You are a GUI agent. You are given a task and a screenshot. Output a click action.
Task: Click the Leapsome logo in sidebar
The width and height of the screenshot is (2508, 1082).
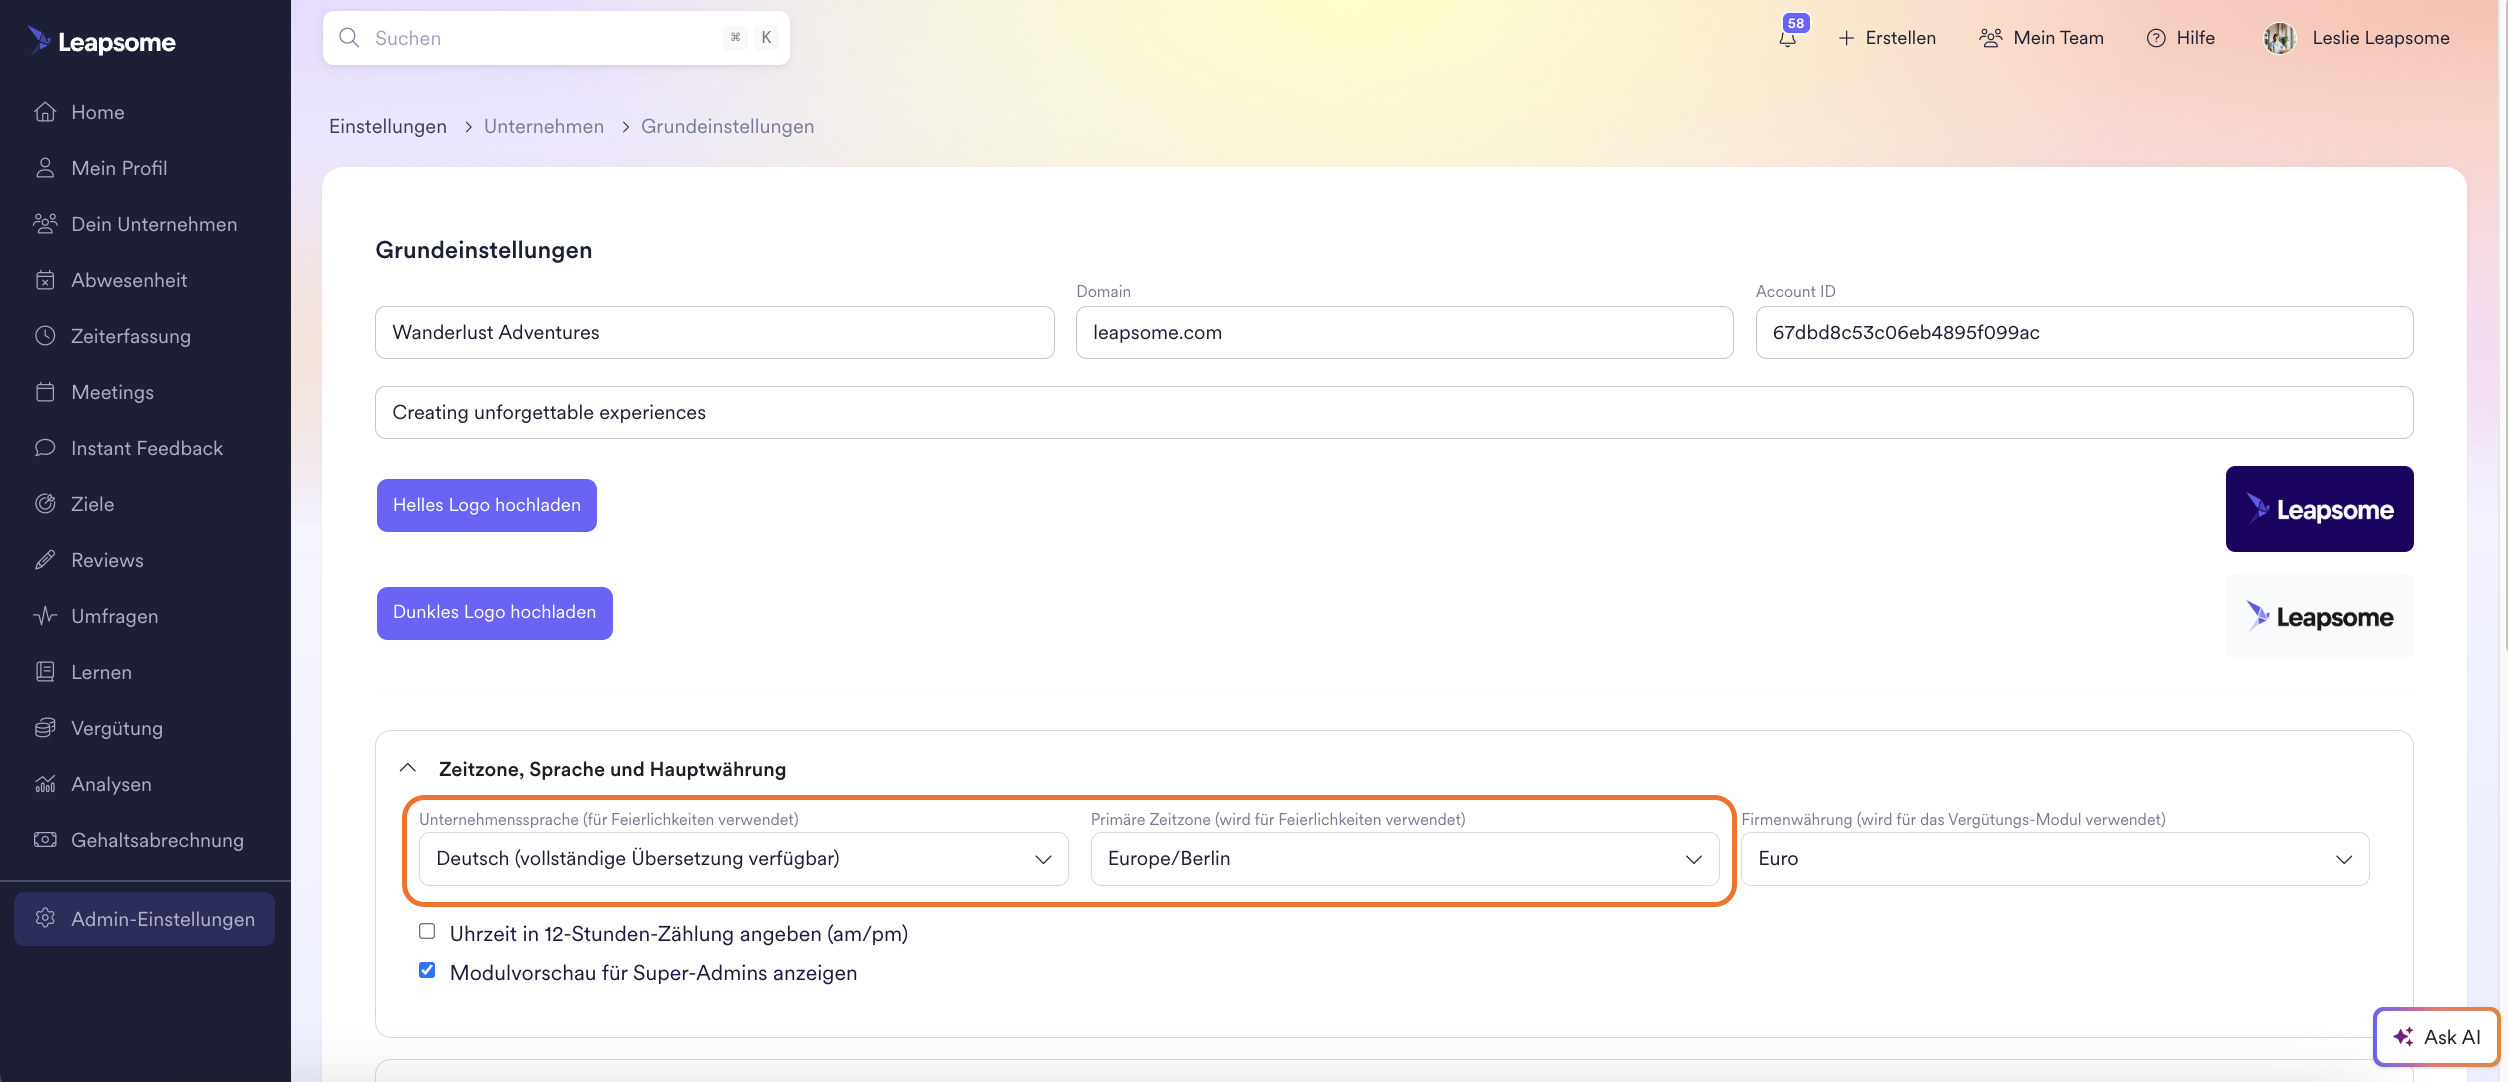tap(102, 41)
